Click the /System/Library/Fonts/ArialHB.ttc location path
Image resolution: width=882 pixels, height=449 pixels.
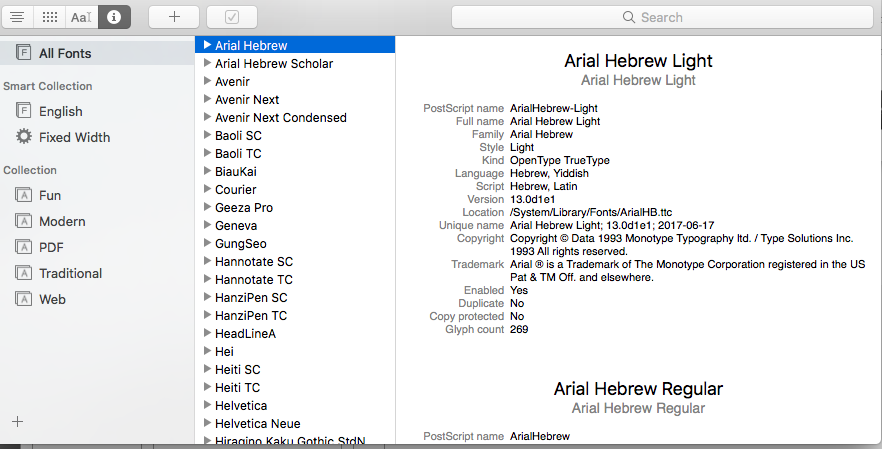pos(591,212)
